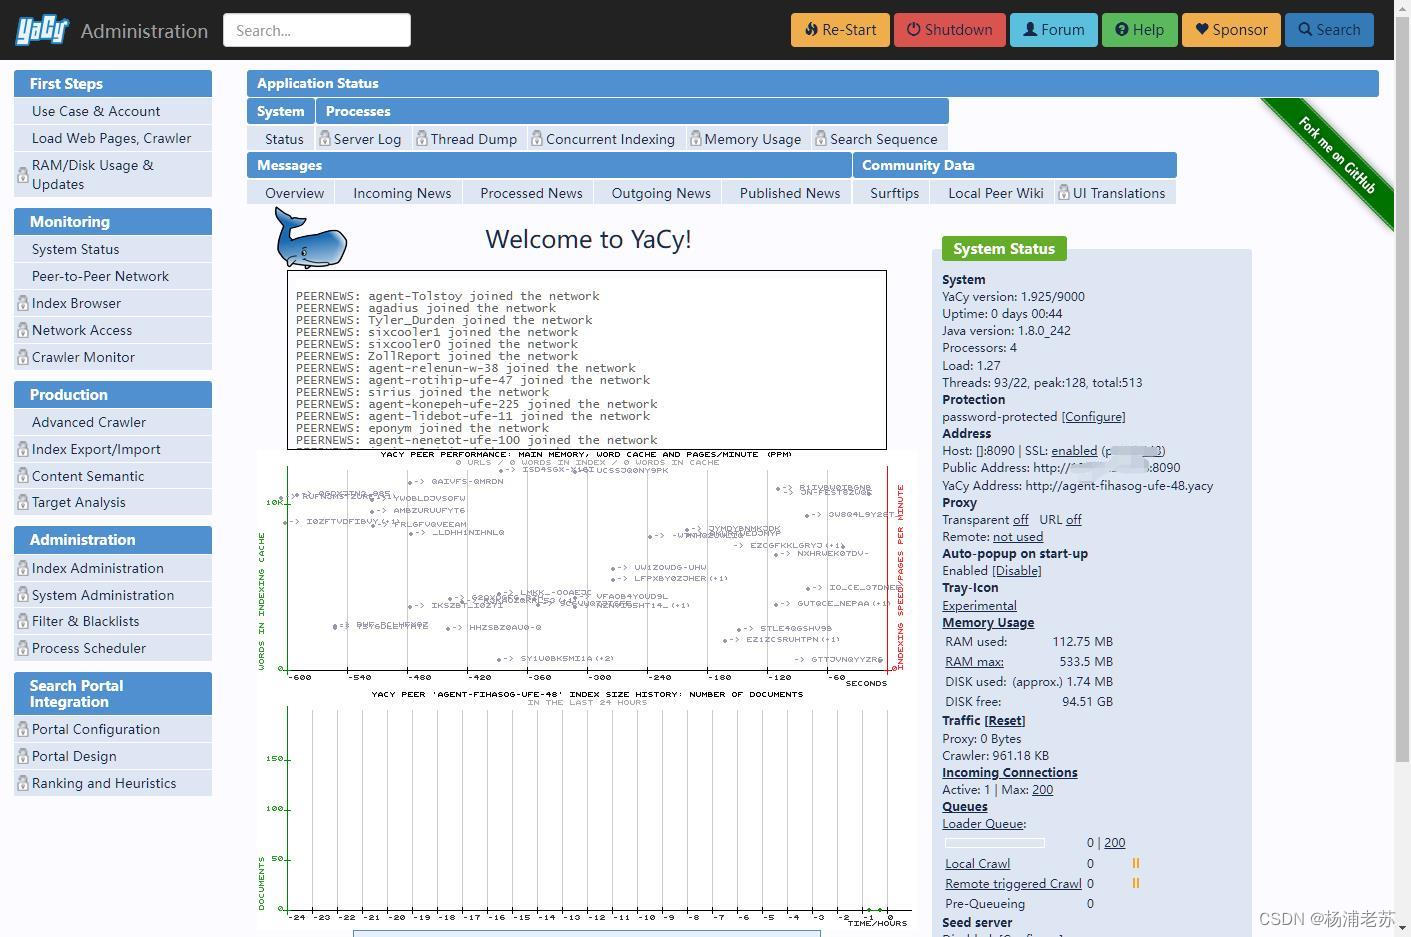Click the lock icon beside Server Log

(324, 138)
